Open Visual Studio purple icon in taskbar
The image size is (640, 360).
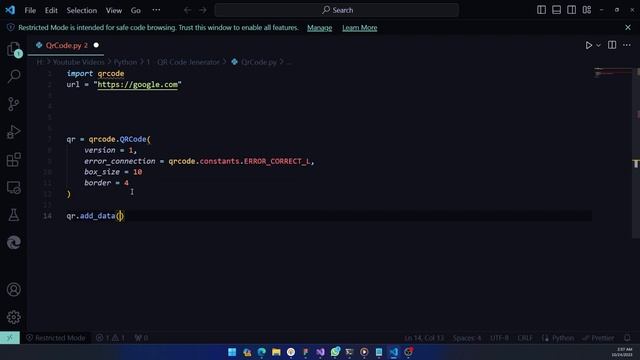click(320, 352)
